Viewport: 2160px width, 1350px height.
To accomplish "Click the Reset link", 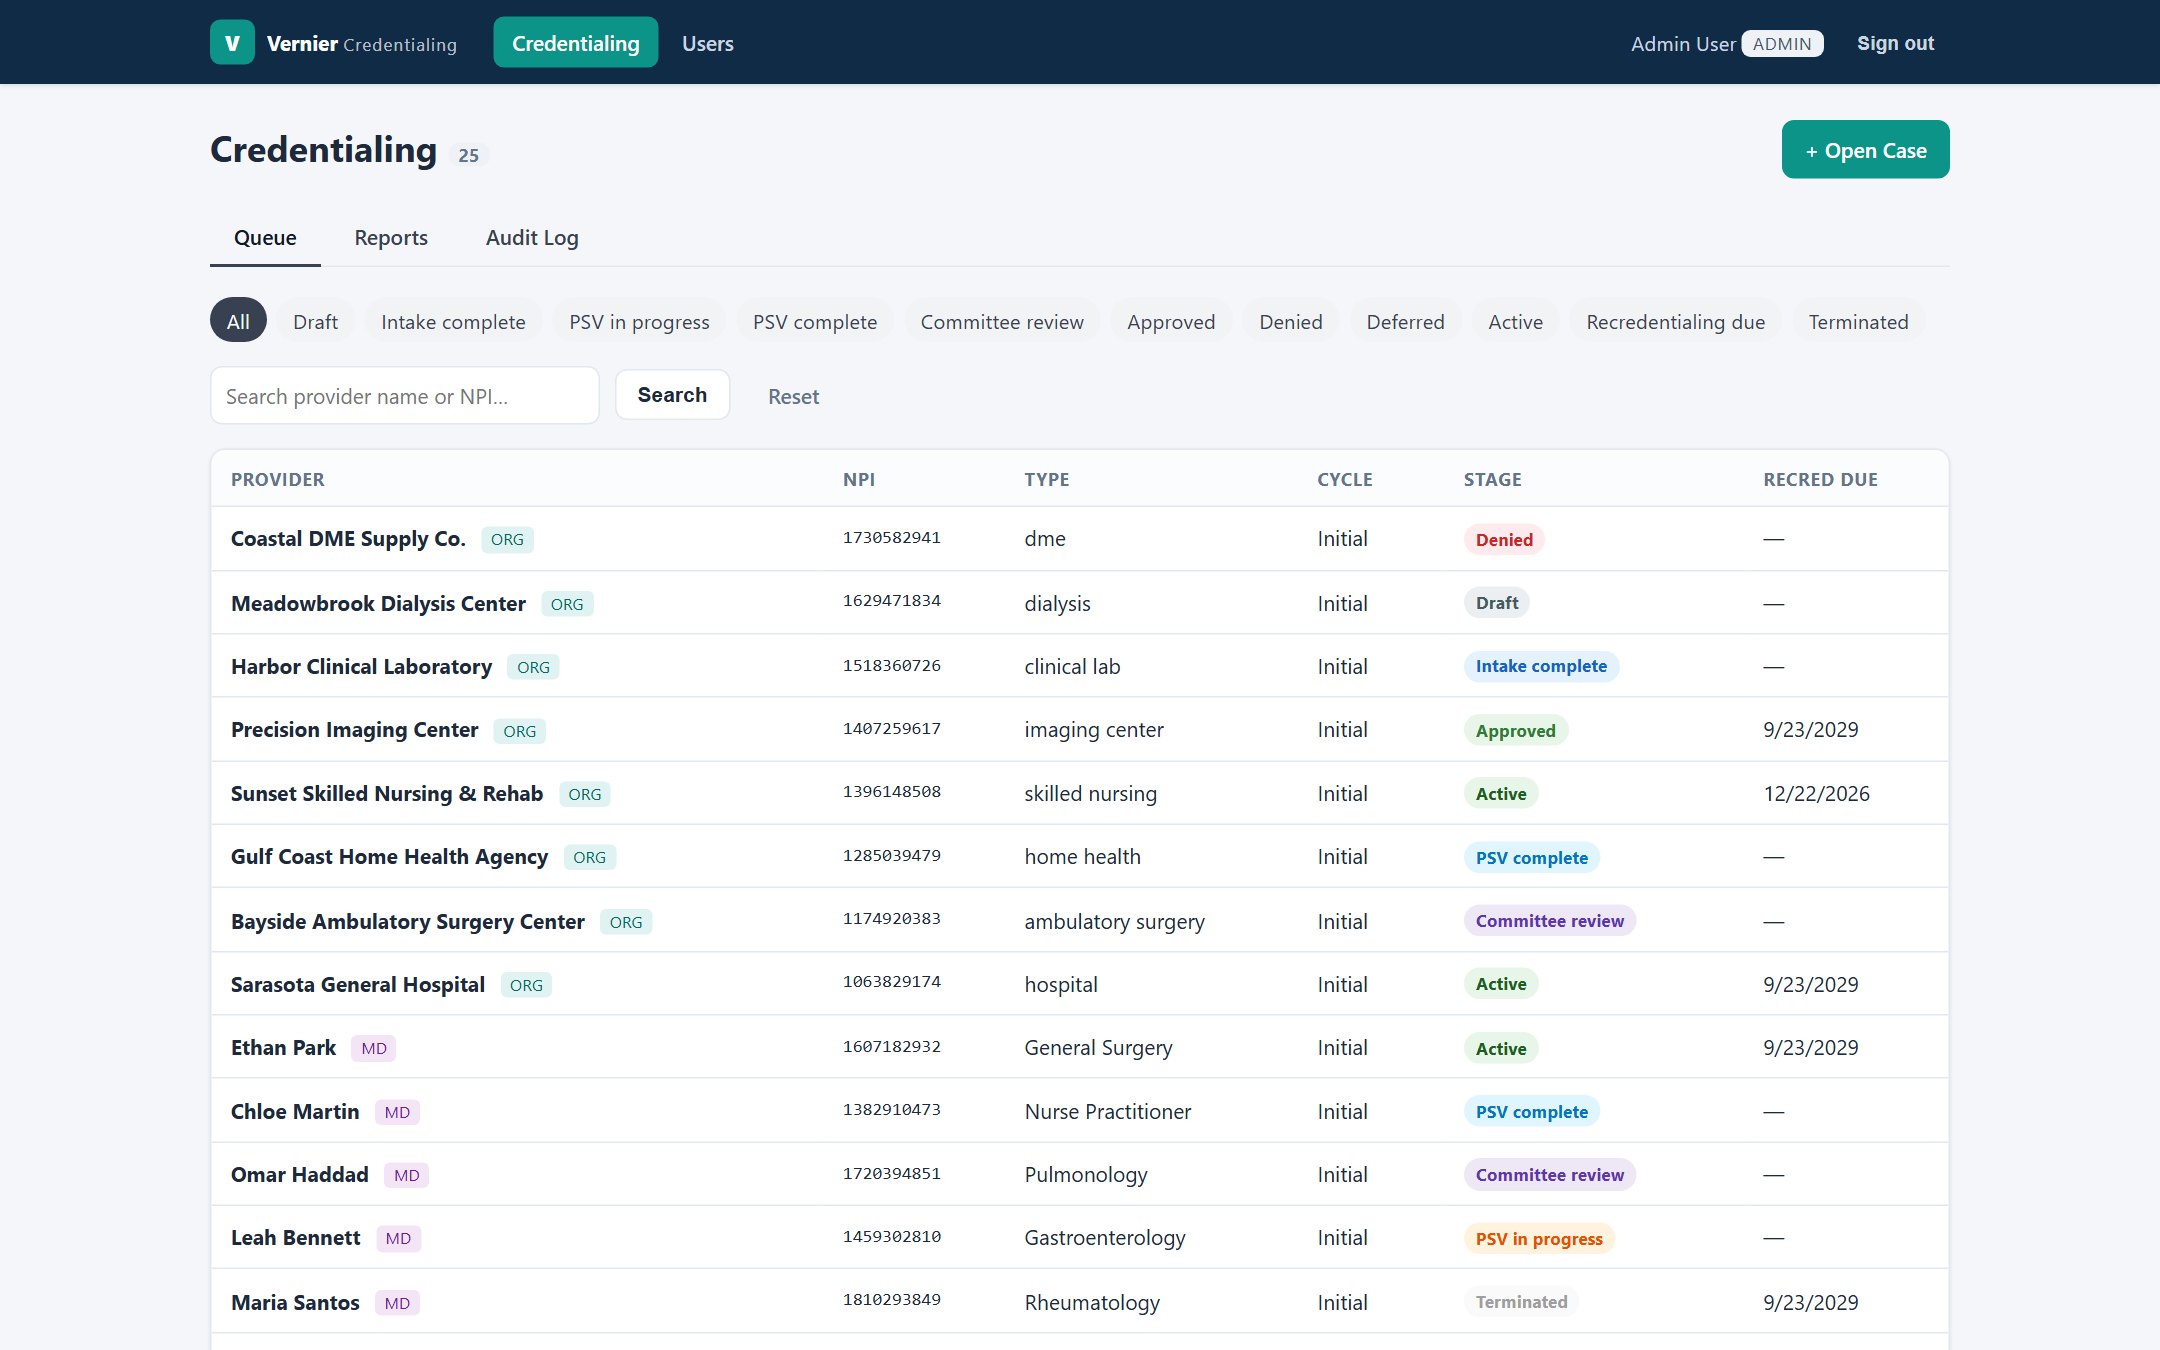I will point(793,396).
